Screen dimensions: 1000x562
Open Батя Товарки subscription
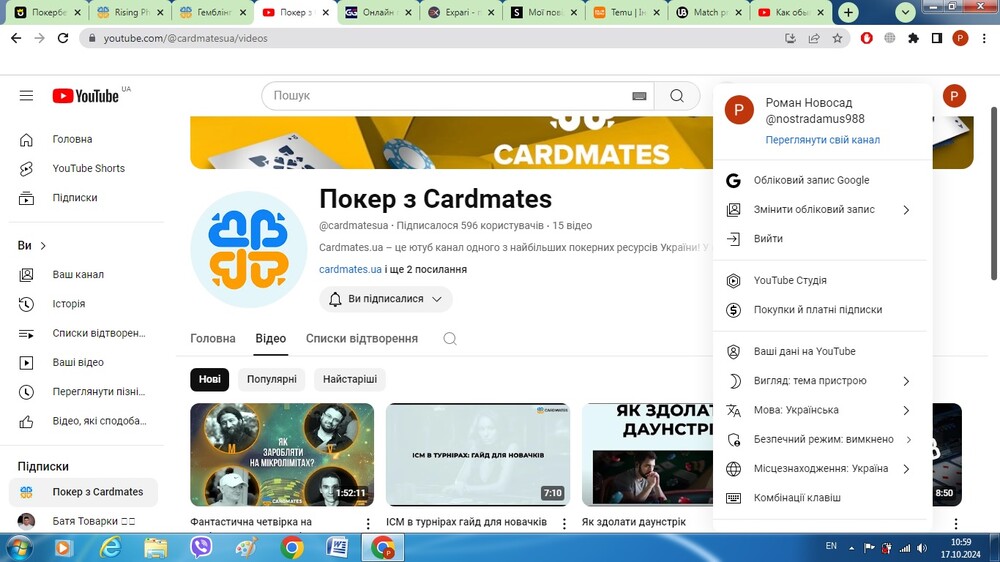84,521
